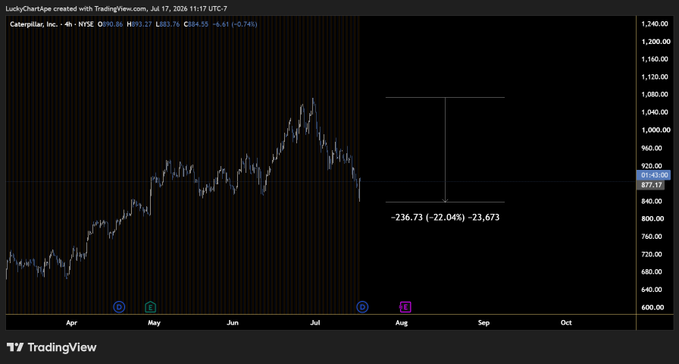Click the blue dividend marker before May
The image size is (679, 364).
point(119,307)
